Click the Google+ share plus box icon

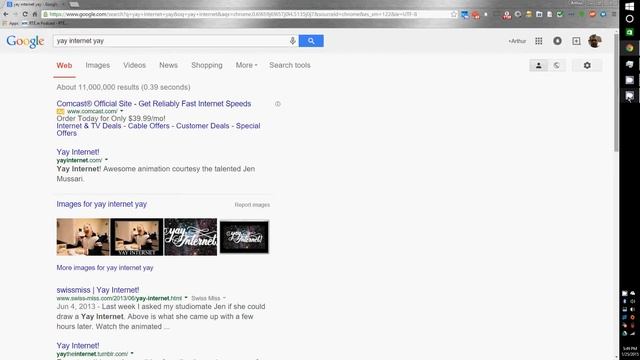coord(576,41)
